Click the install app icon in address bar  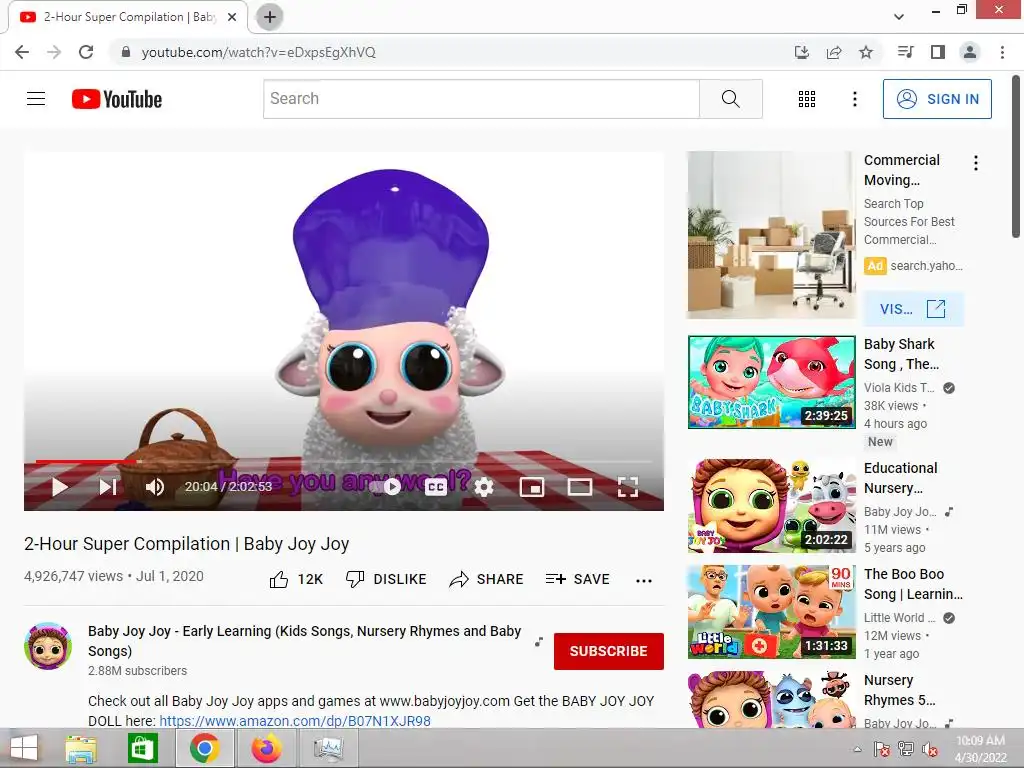click(801, 52)
